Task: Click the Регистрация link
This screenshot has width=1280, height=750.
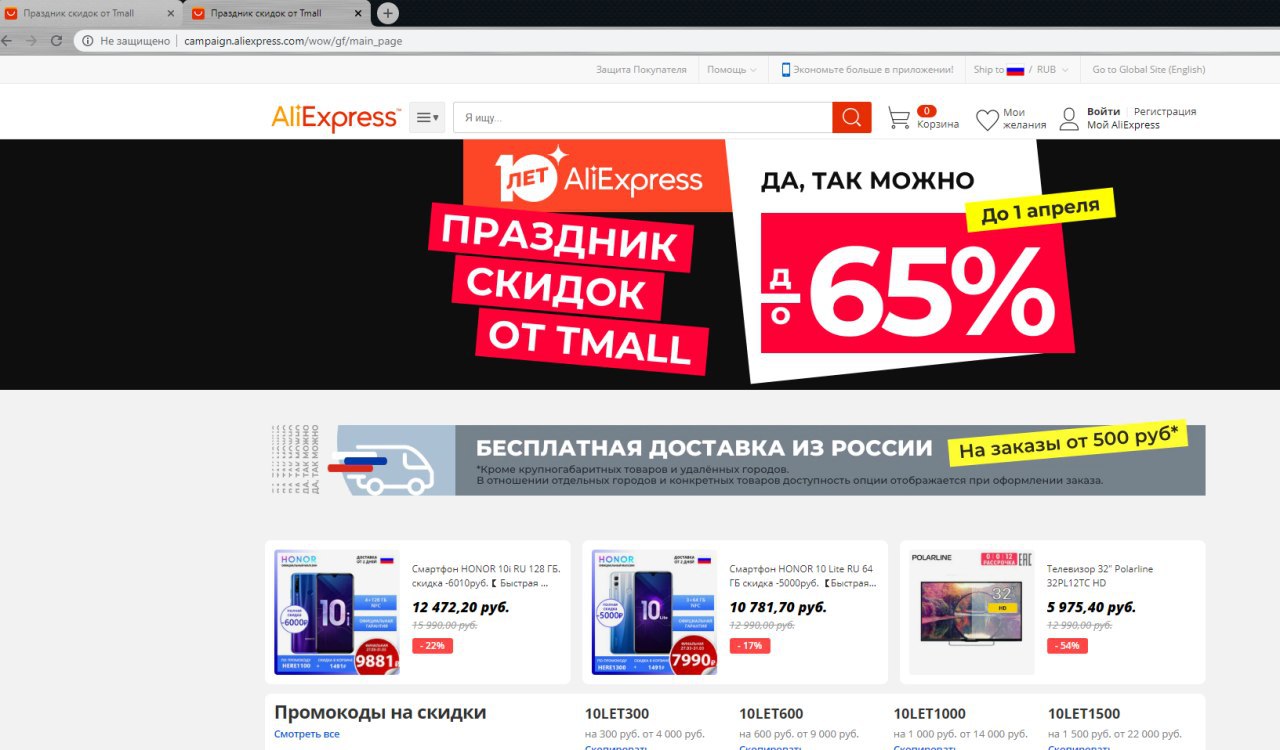Action: point(1165,111)
